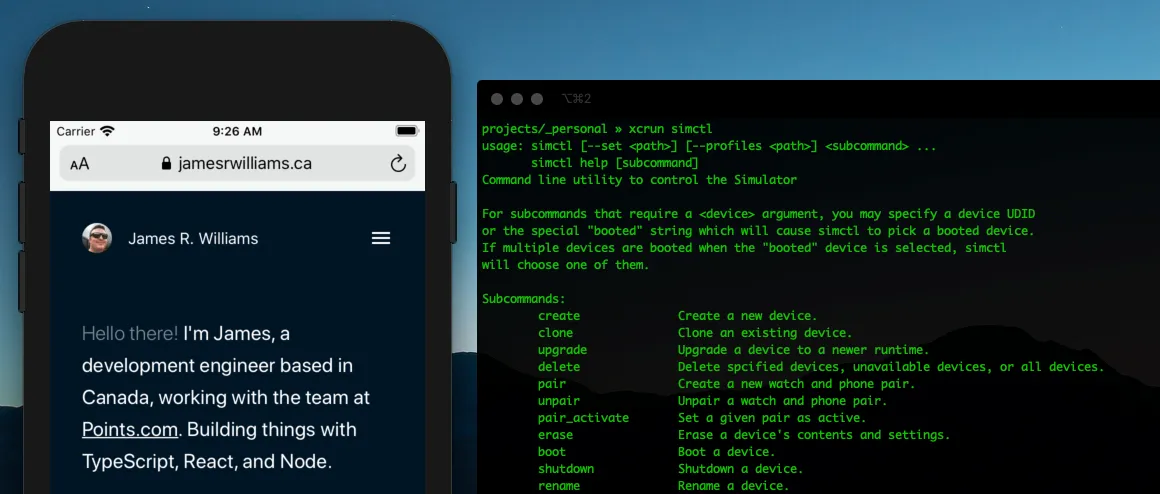This screenshot has height=494, width=1160.
Task: Click the 9:26 AM clock in simulator
Action: (x=237, y=131)
